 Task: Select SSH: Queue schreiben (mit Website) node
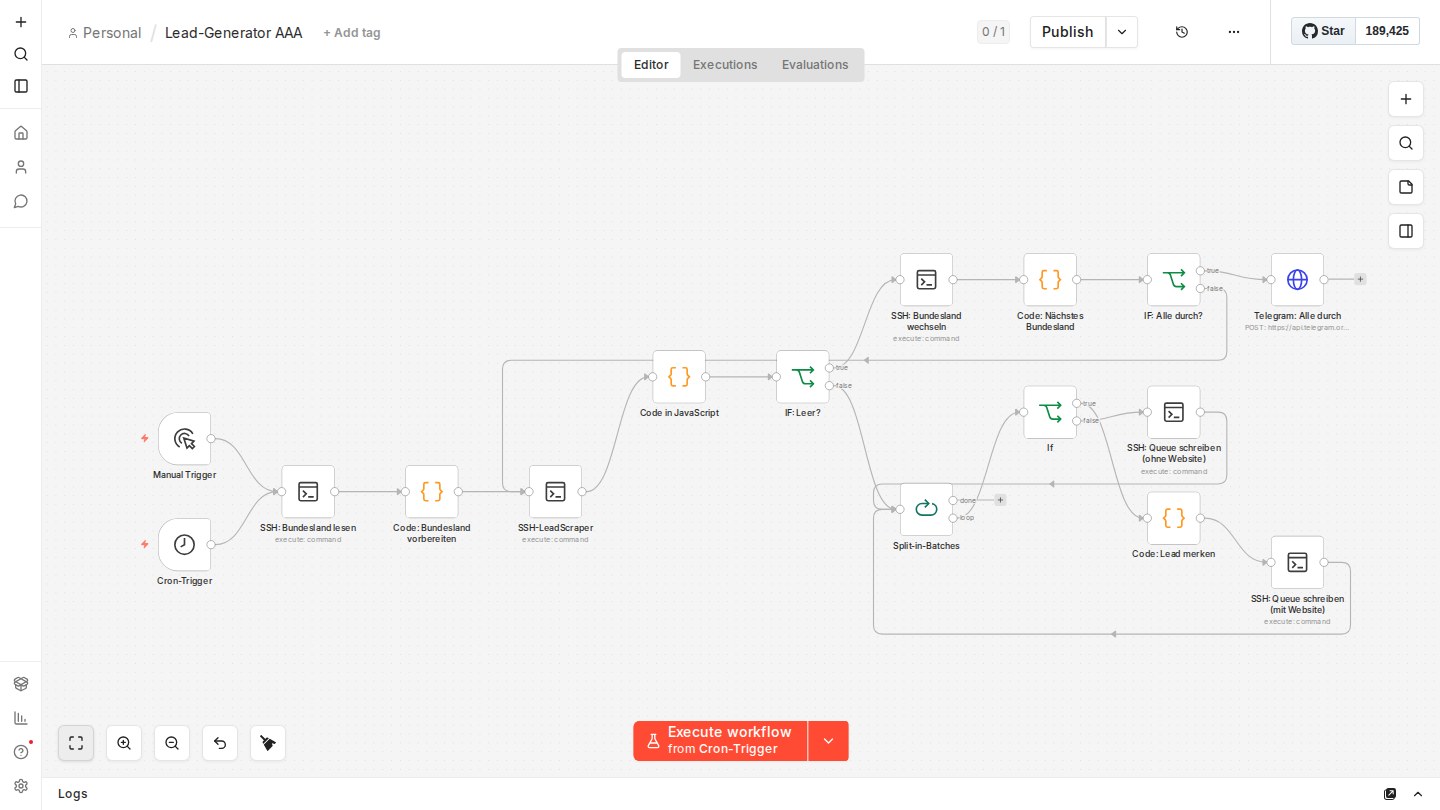click(x=1297, y=563)
